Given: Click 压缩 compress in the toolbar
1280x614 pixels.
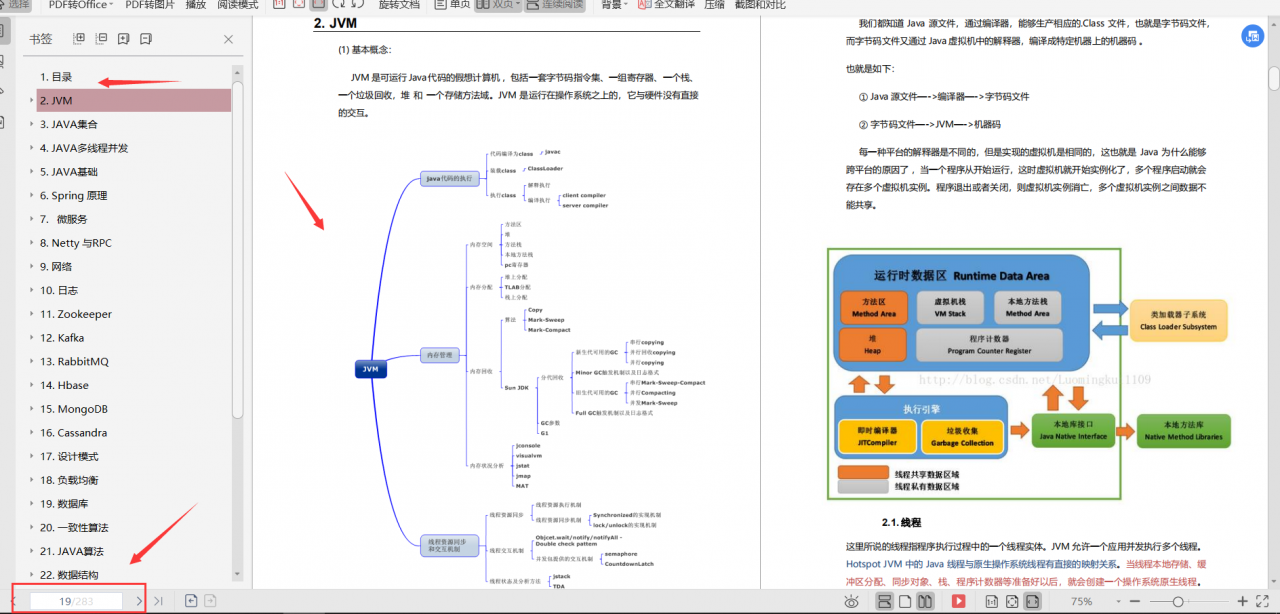Looking at the screenshot, I should pos(714,5).
